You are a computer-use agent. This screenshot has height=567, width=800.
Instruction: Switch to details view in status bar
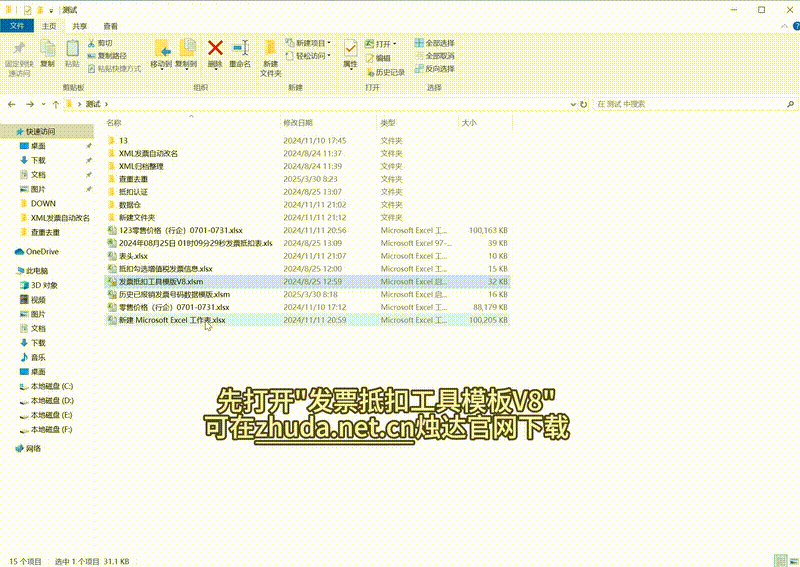(780, 560)
